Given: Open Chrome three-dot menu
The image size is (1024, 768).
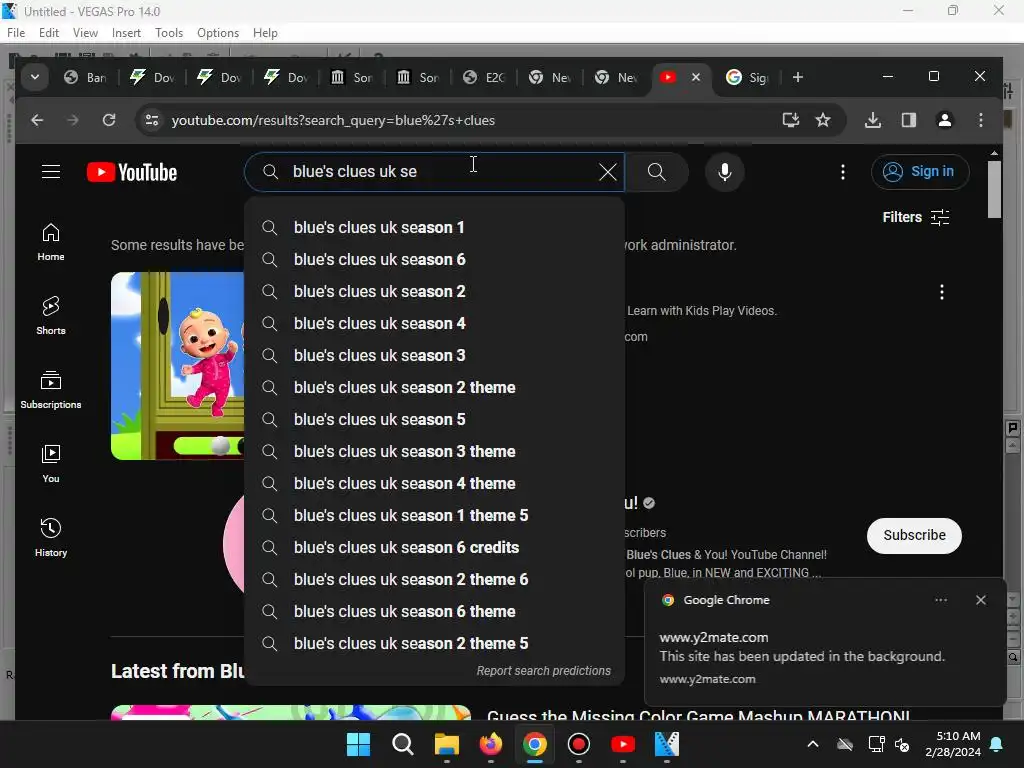Looking at the screenshot, I should point(980,120).
